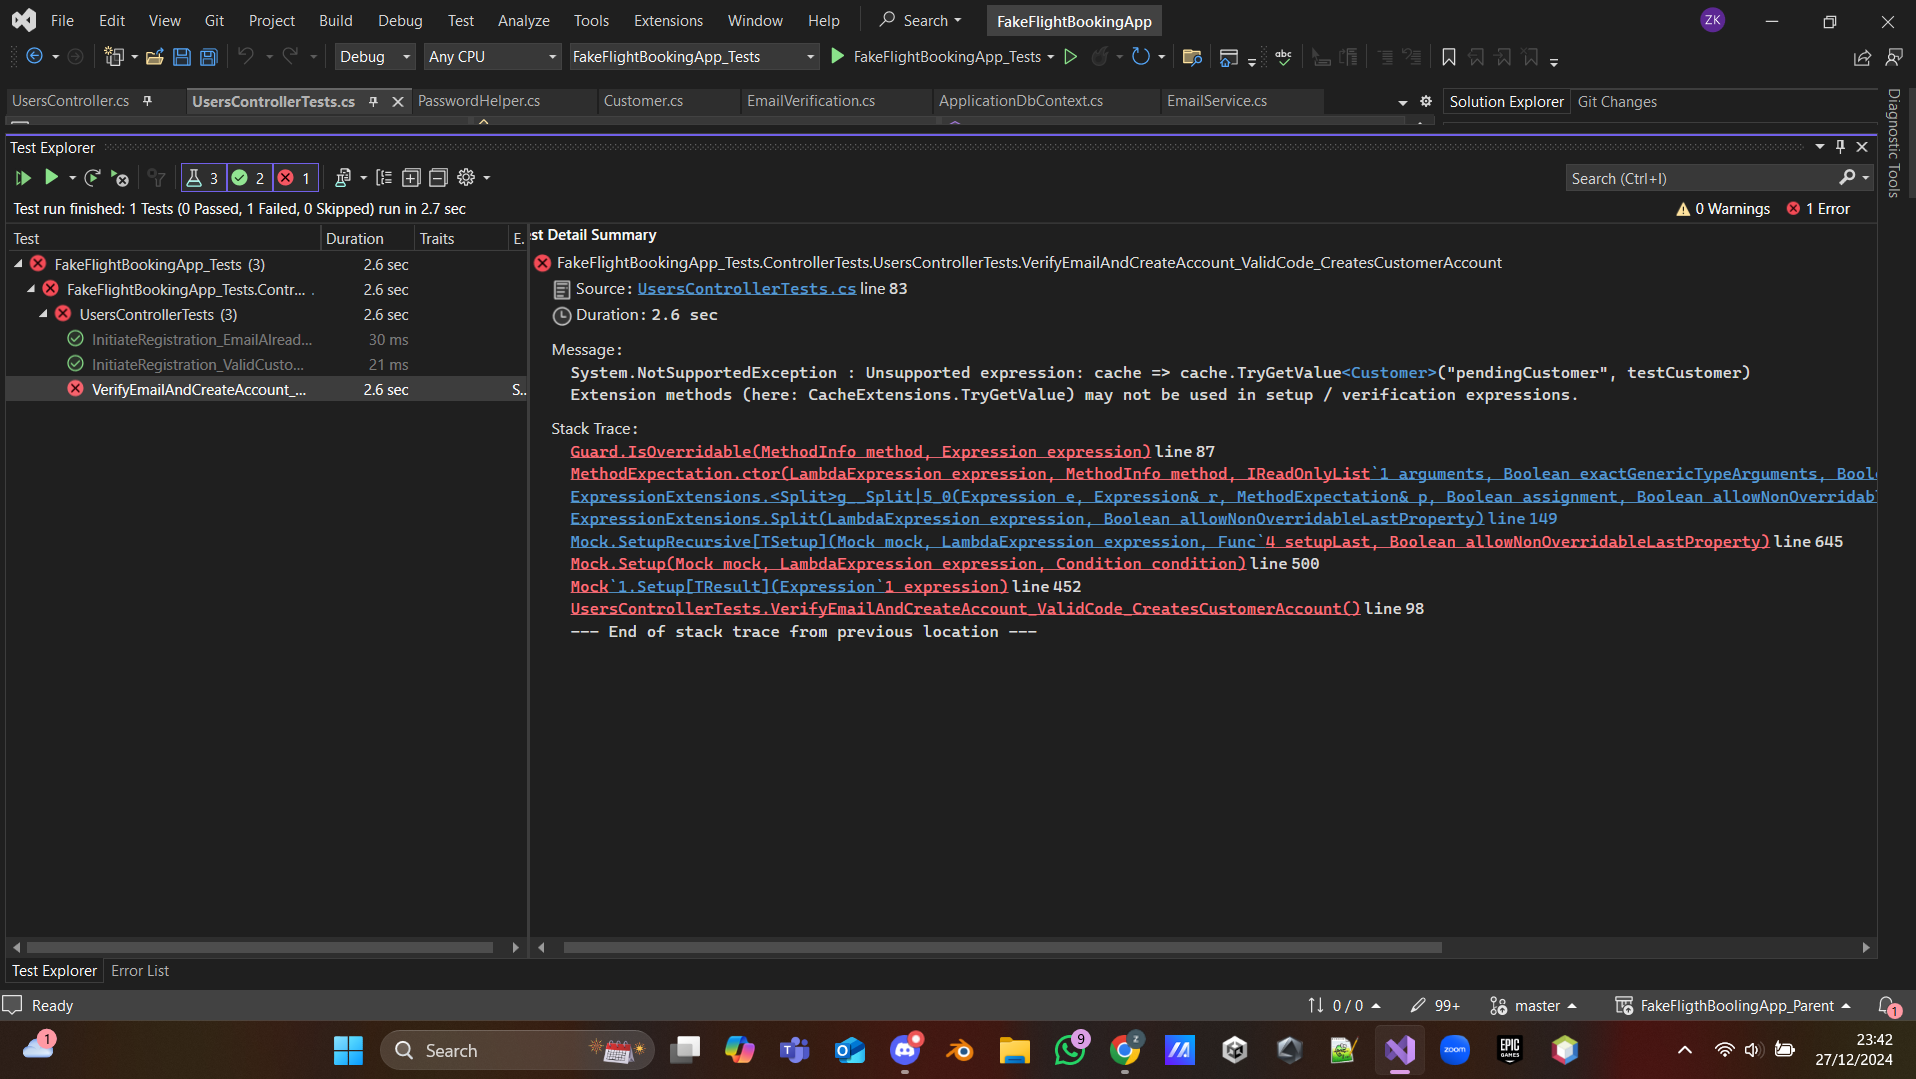The image size is (1916, 1079).
Task: Open Guard.IsOverridable stack trace link
Action: [861, 452]
